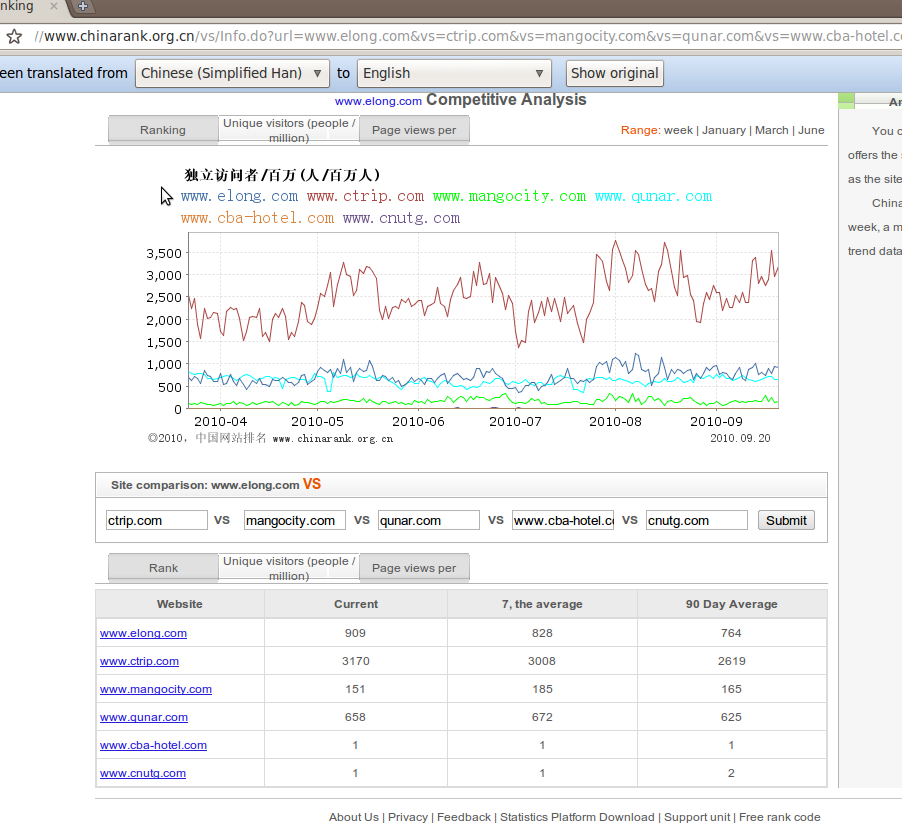Click the Current column header

[356, 604]
